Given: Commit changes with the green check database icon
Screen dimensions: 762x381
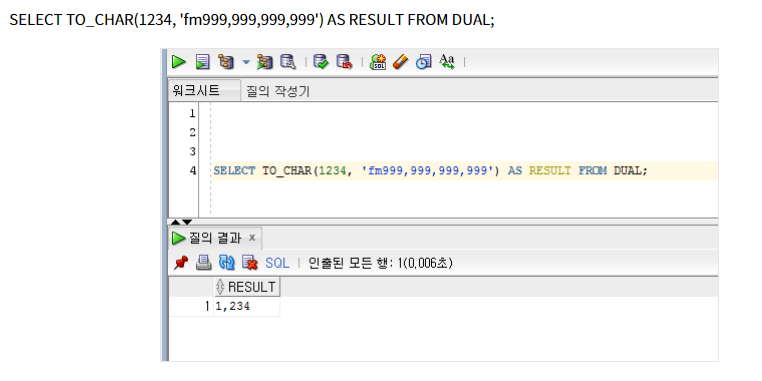Looking at the screenshot, I should coord(321,62).
